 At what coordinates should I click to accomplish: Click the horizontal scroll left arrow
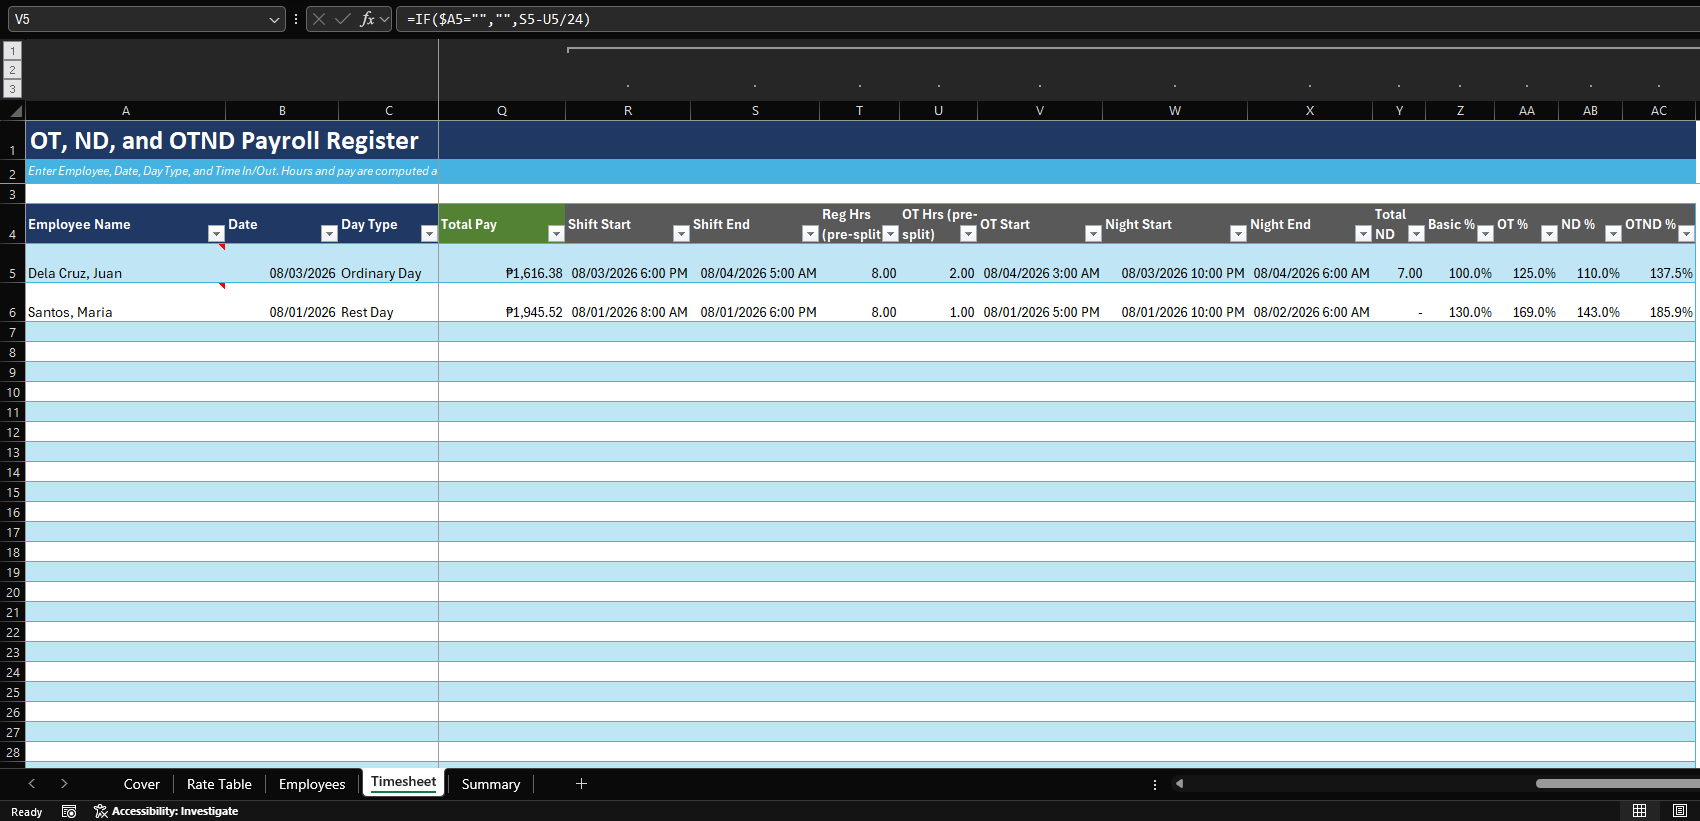click(x=1179, y=784)
